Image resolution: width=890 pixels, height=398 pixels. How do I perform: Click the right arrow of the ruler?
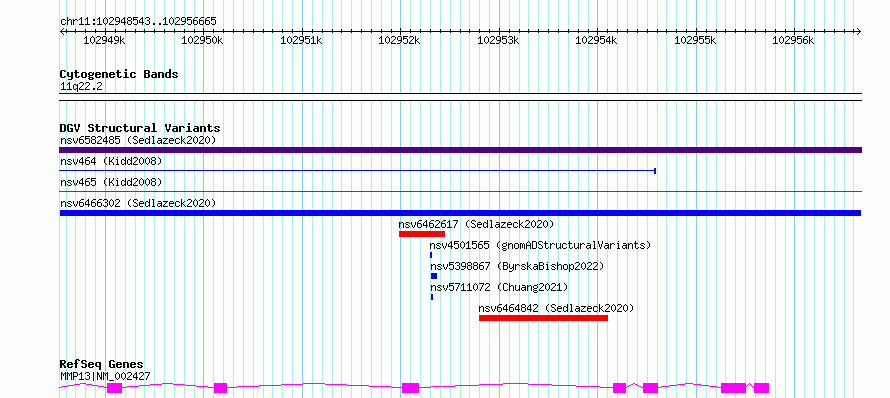pos(859,31)
